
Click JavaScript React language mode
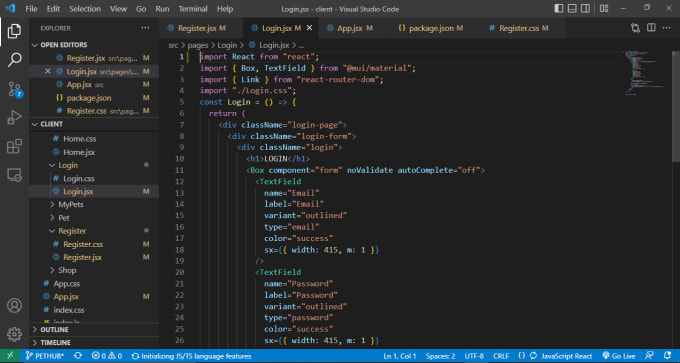coord(566,356)
